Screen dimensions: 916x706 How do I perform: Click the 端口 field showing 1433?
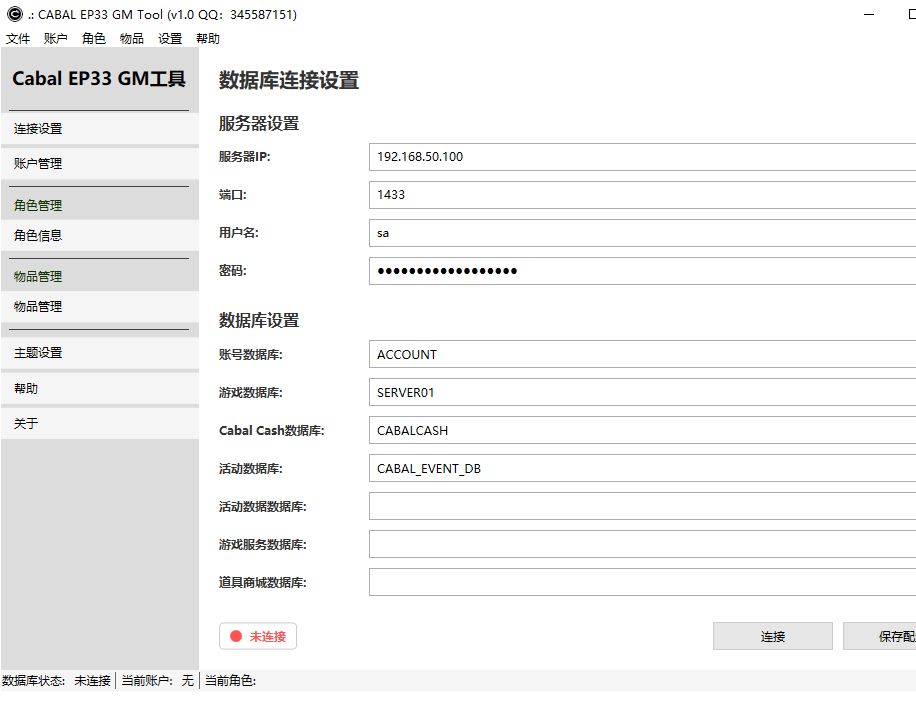pyautogui.click(x=643, y=194)
